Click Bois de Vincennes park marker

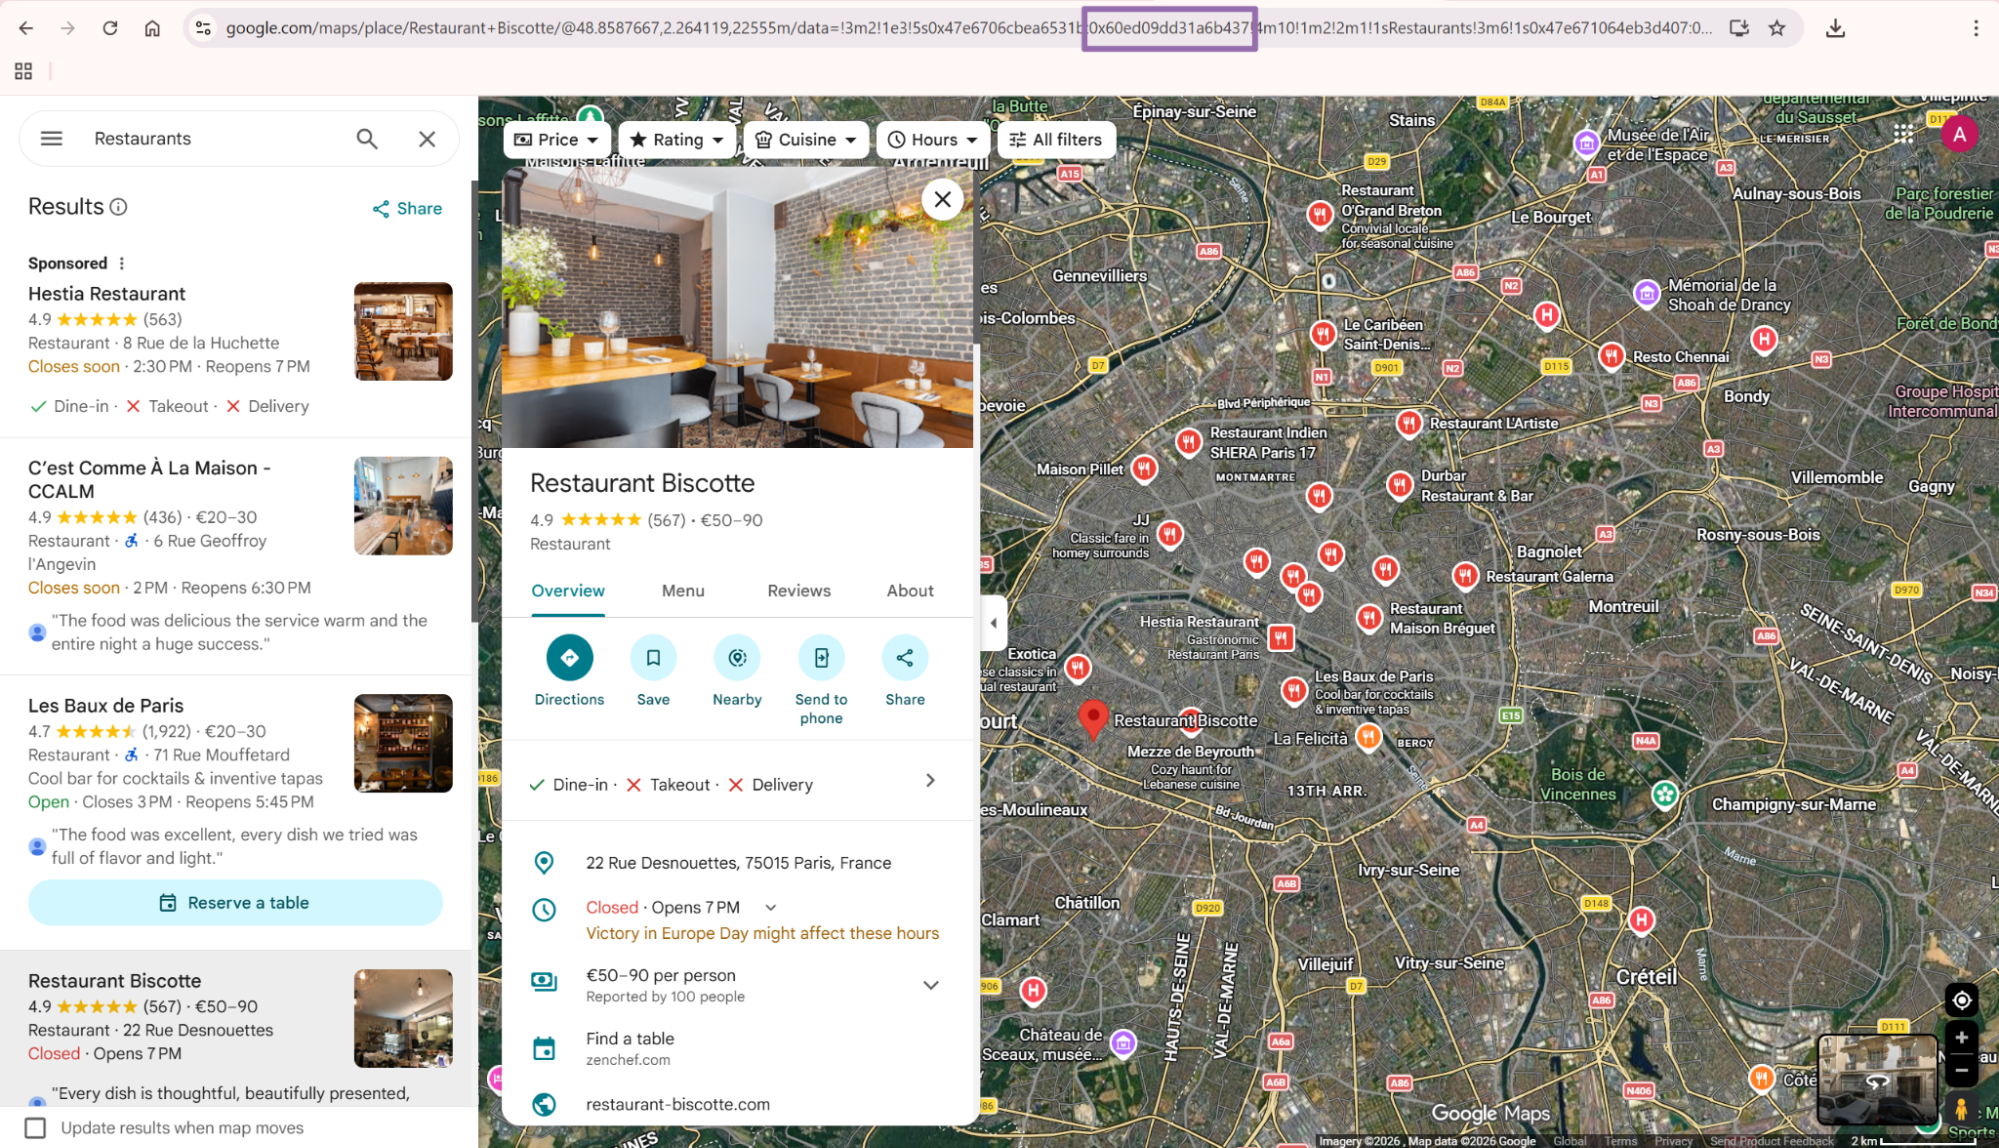pos(1664,795)
